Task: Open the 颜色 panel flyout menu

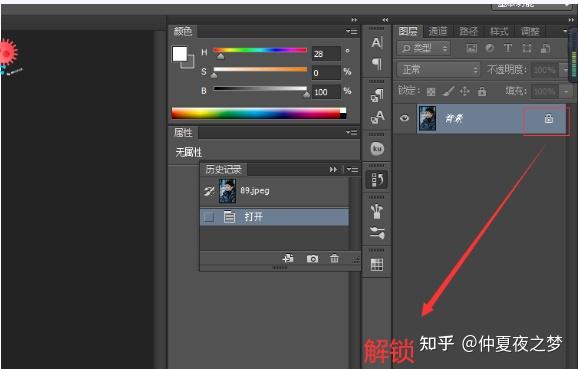Action: click(x=352, y=32)
